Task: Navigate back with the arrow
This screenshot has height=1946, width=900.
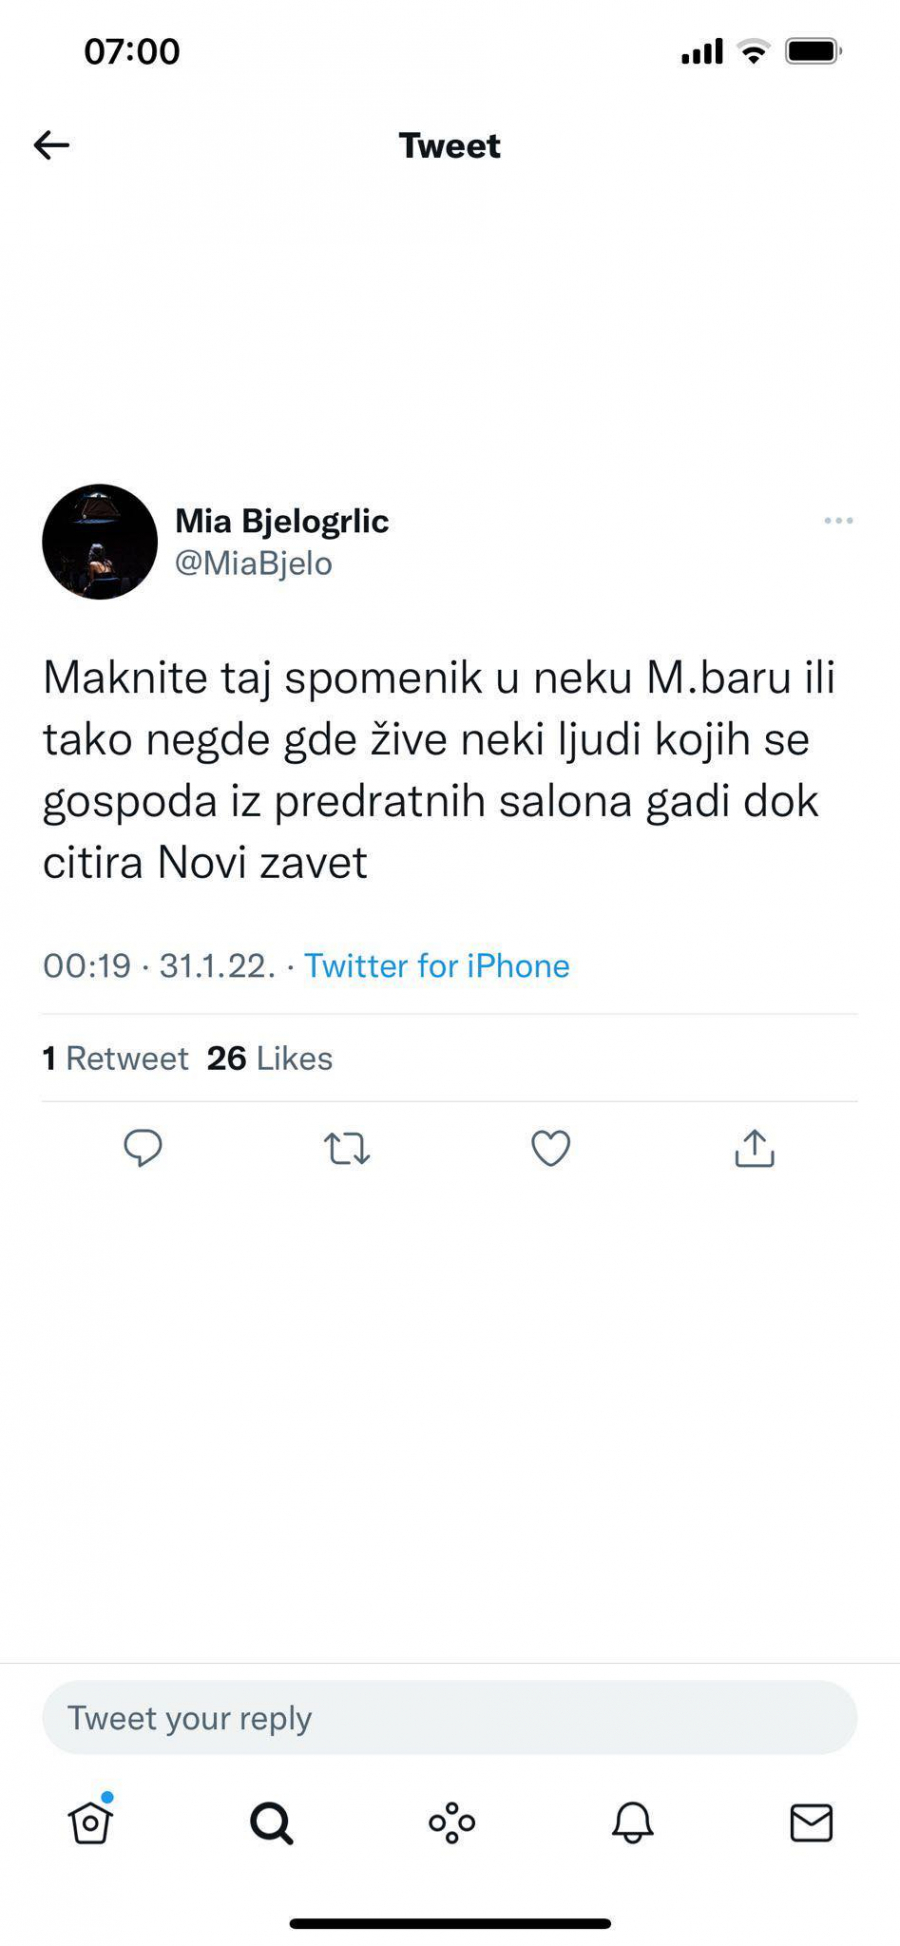Action: (51, 144)
